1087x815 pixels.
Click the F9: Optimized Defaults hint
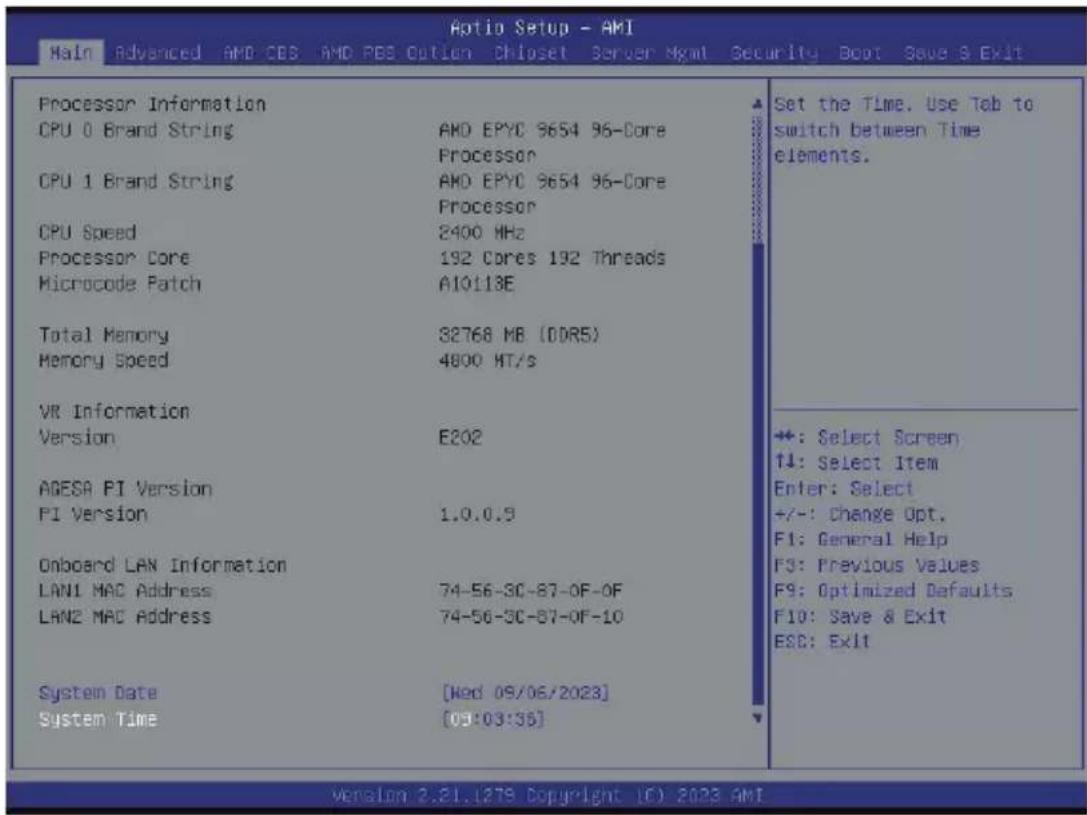(x=894, y=590)
